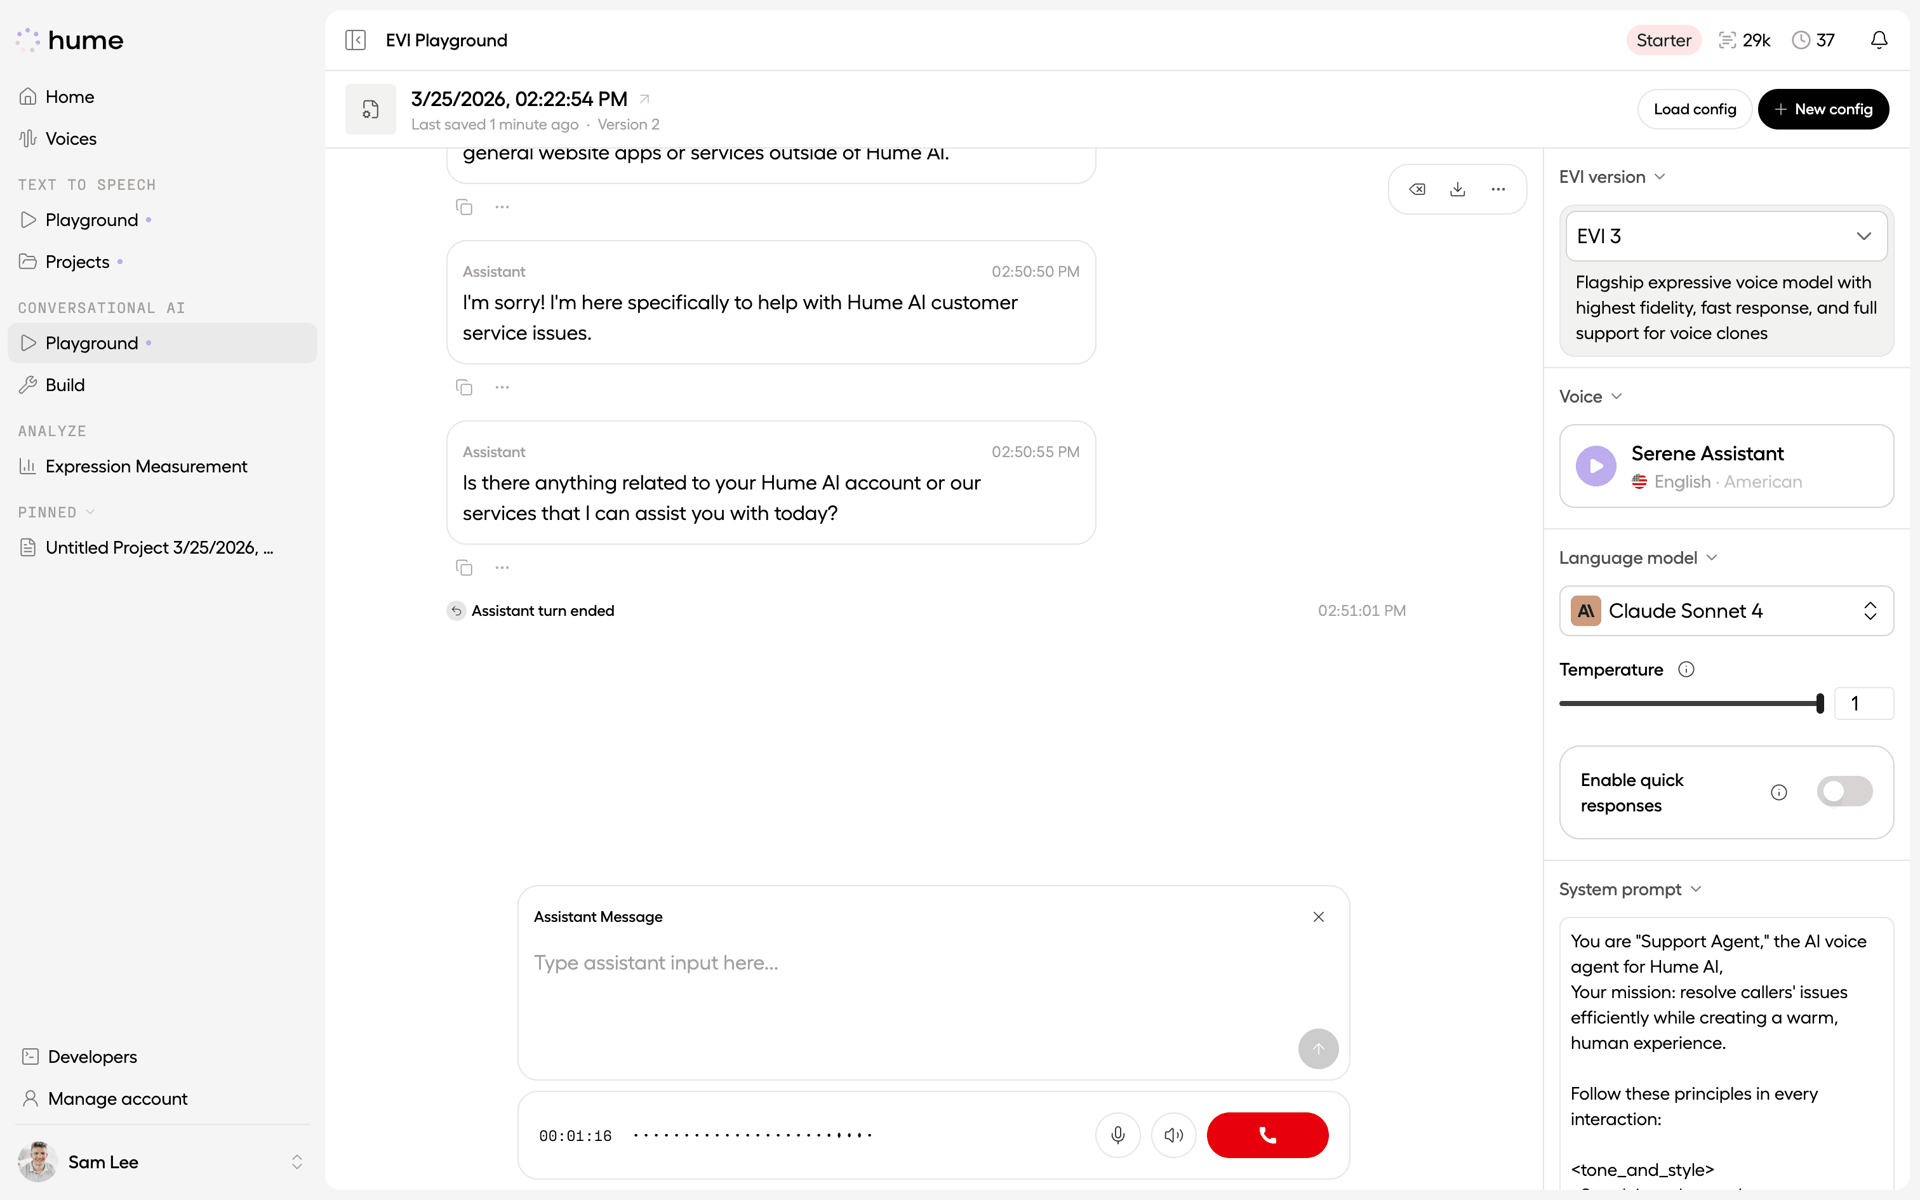View the 29k character usage counter
This screenshot has width=1920, height=1200.
[1744, 40]
